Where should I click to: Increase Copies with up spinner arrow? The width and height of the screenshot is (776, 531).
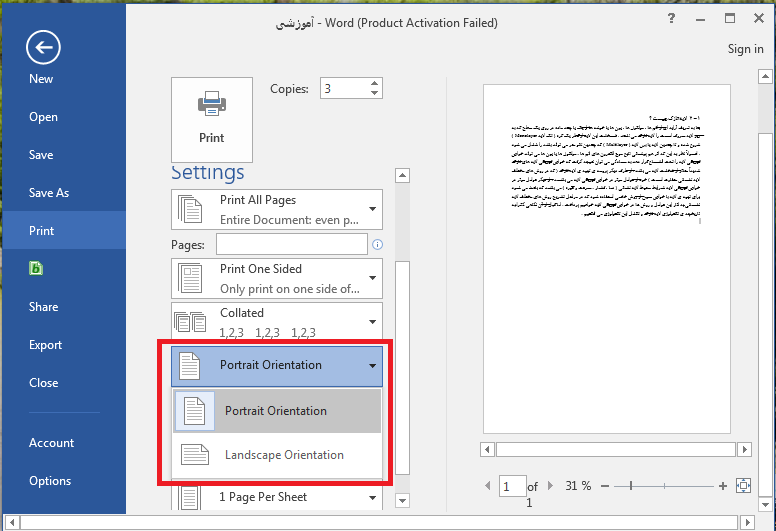click(x=374, y=83)
